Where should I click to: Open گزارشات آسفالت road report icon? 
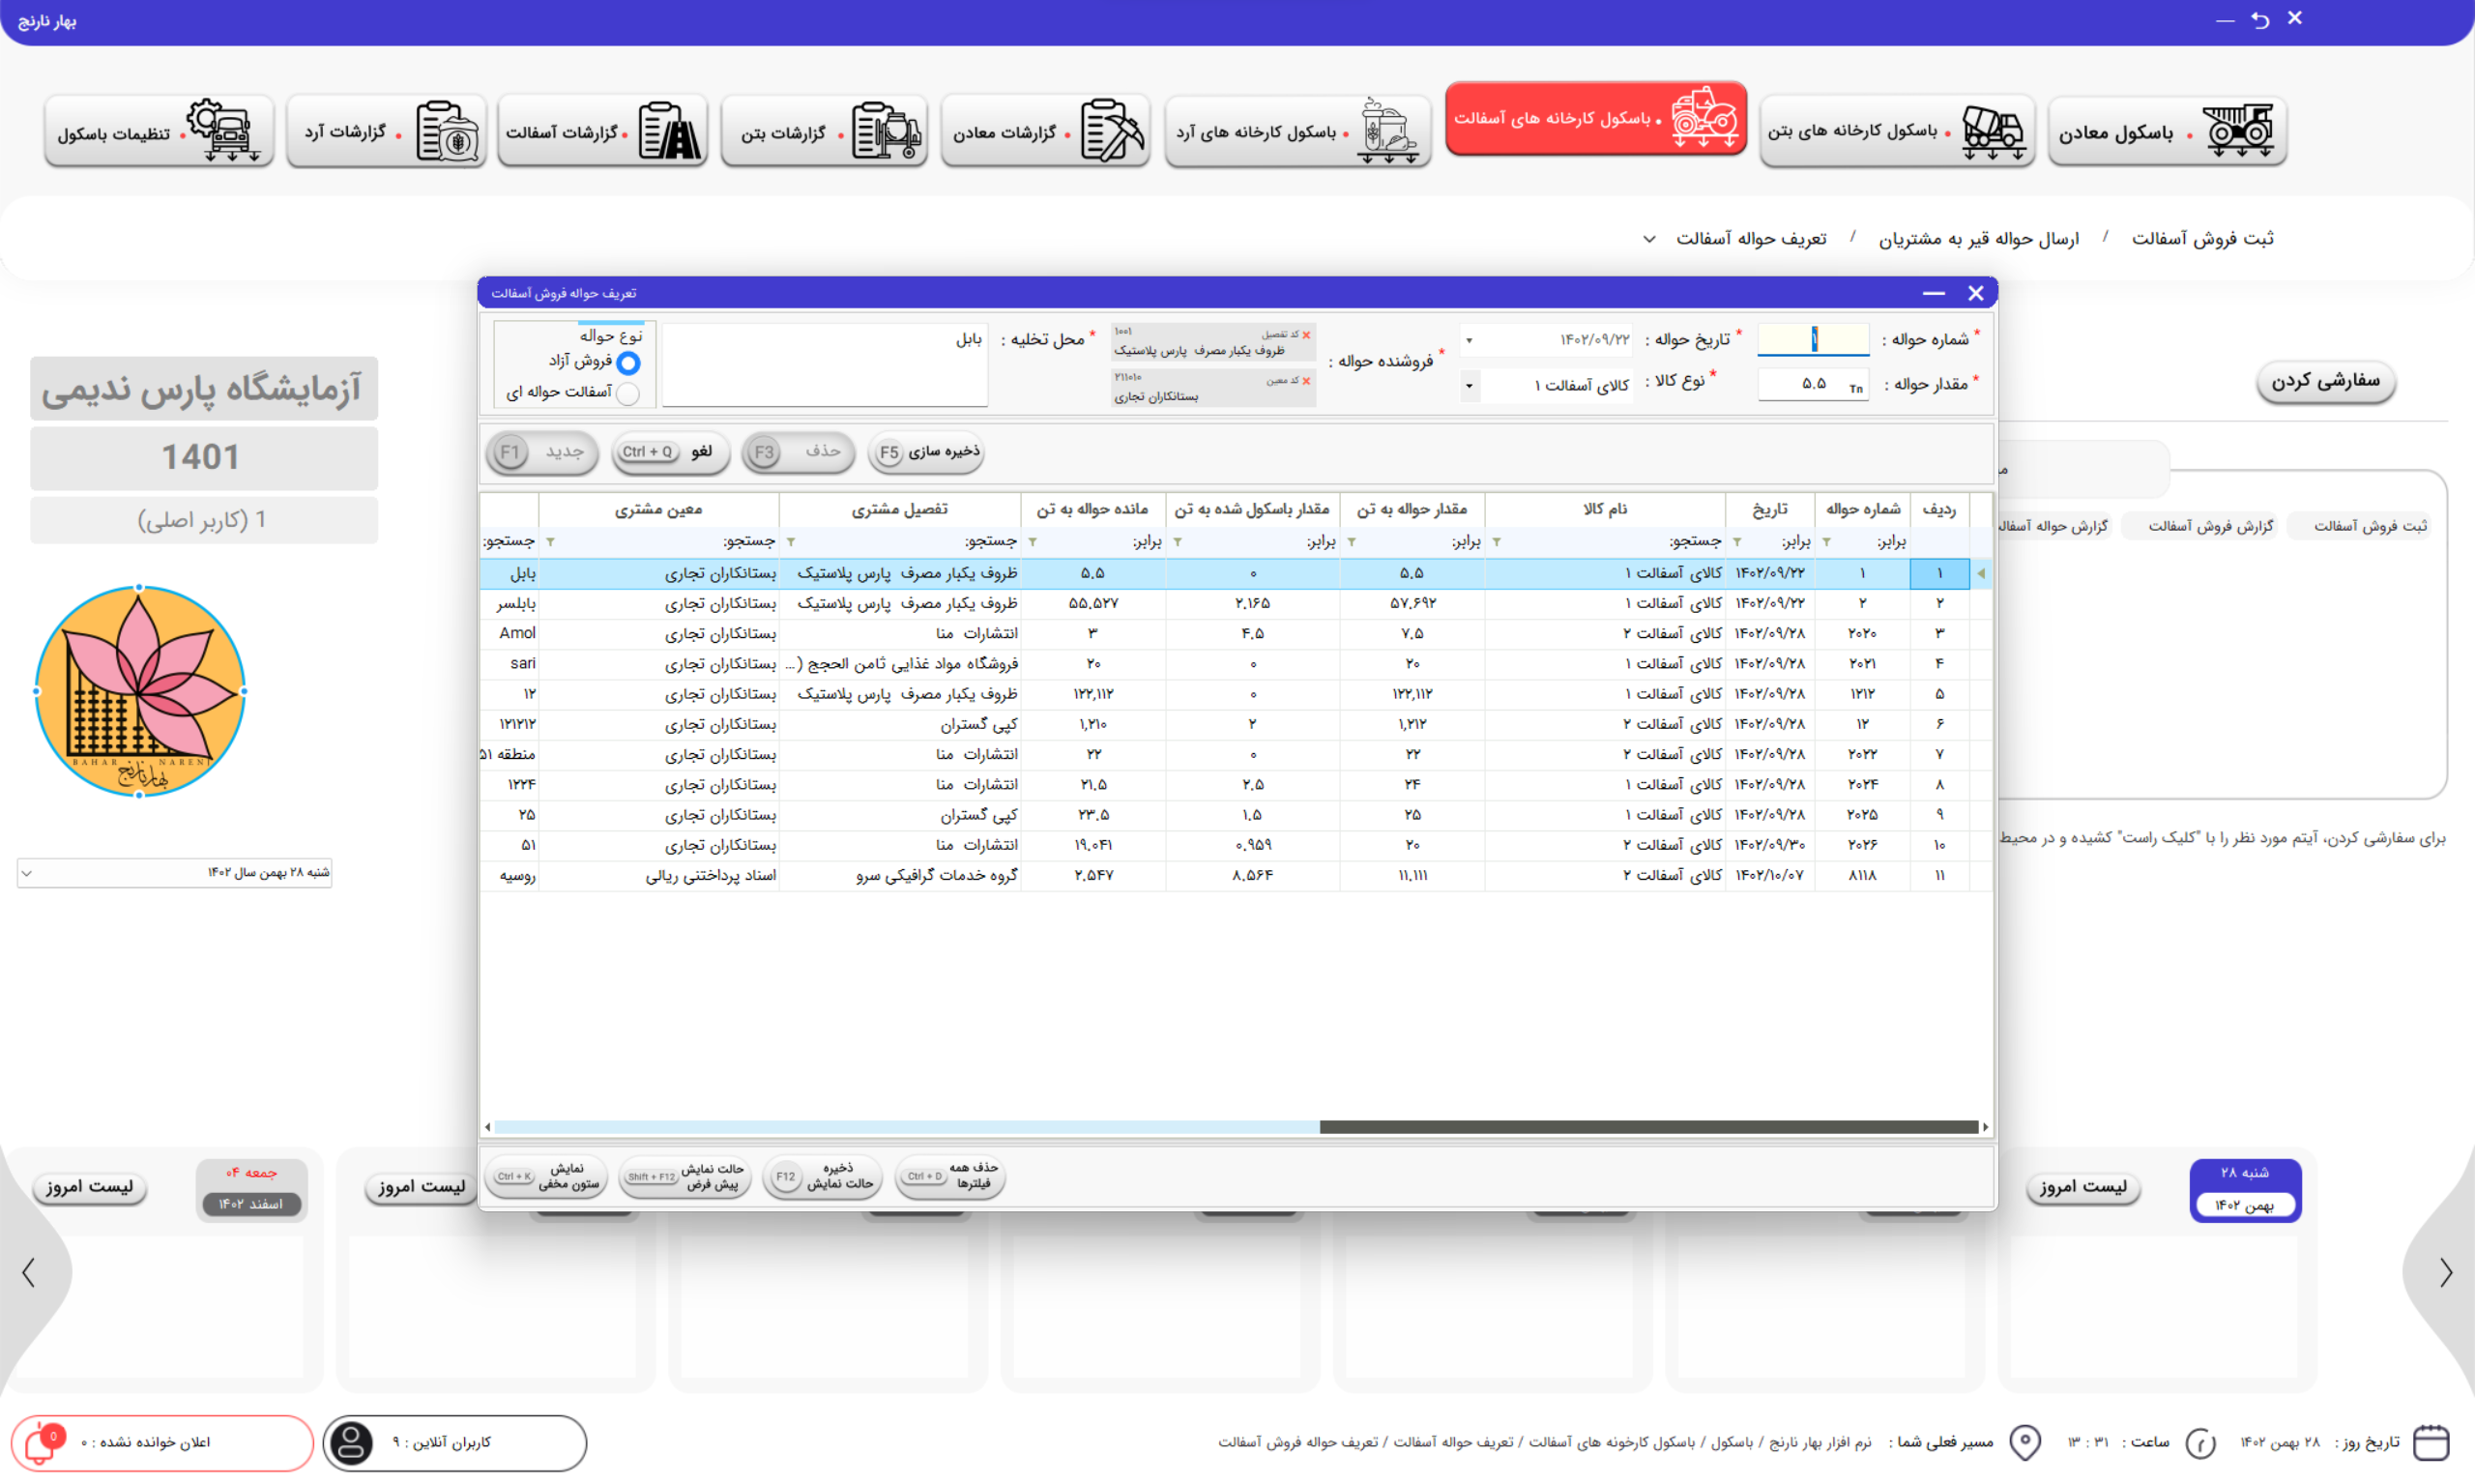tap(668, 130)
